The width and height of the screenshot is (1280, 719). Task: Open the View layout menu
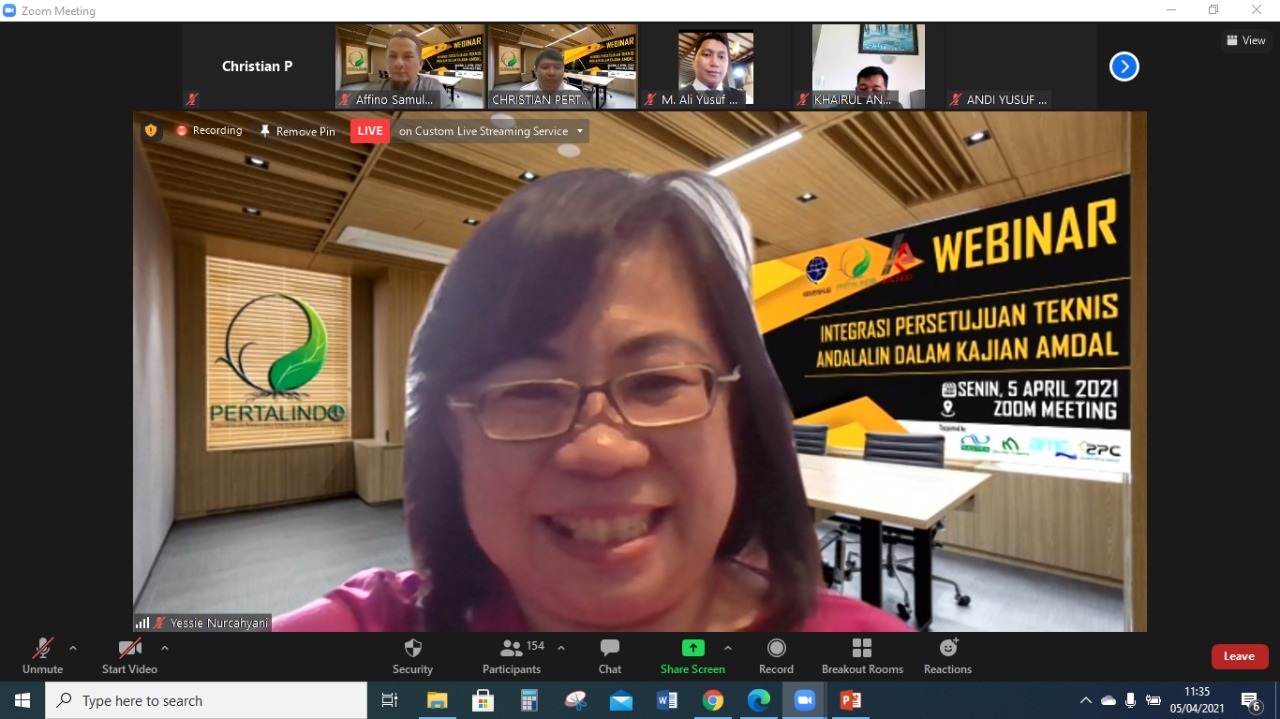(1246, 40)
